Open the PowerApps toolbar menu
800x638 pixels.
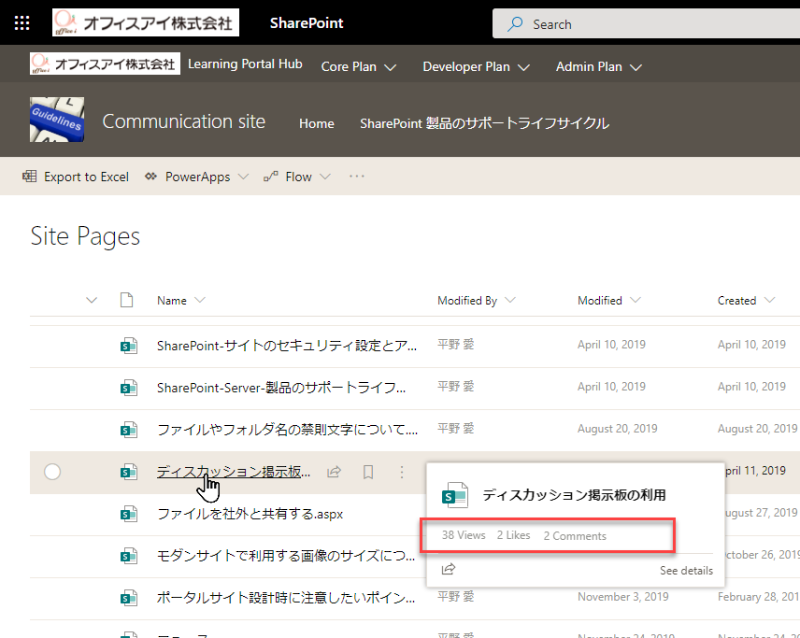click(196, 177)
